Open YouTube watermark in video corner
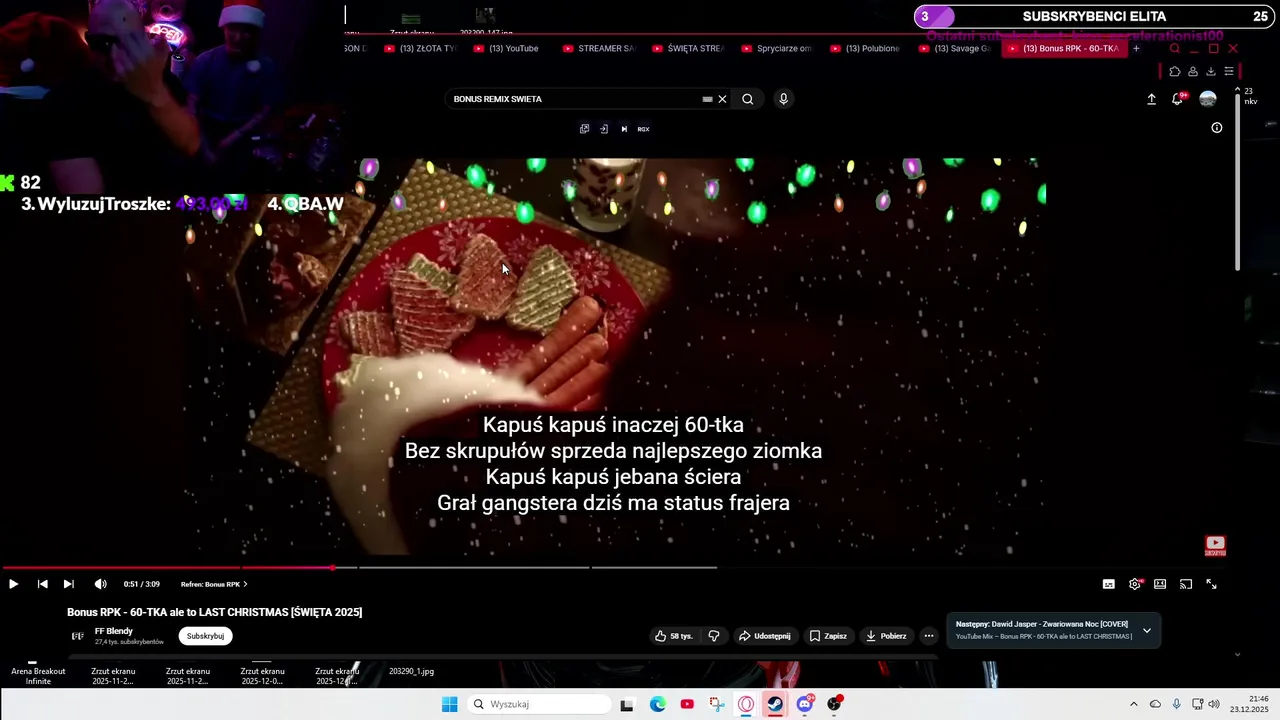Screen dimensions: 1280x720 pos(1215,546)
